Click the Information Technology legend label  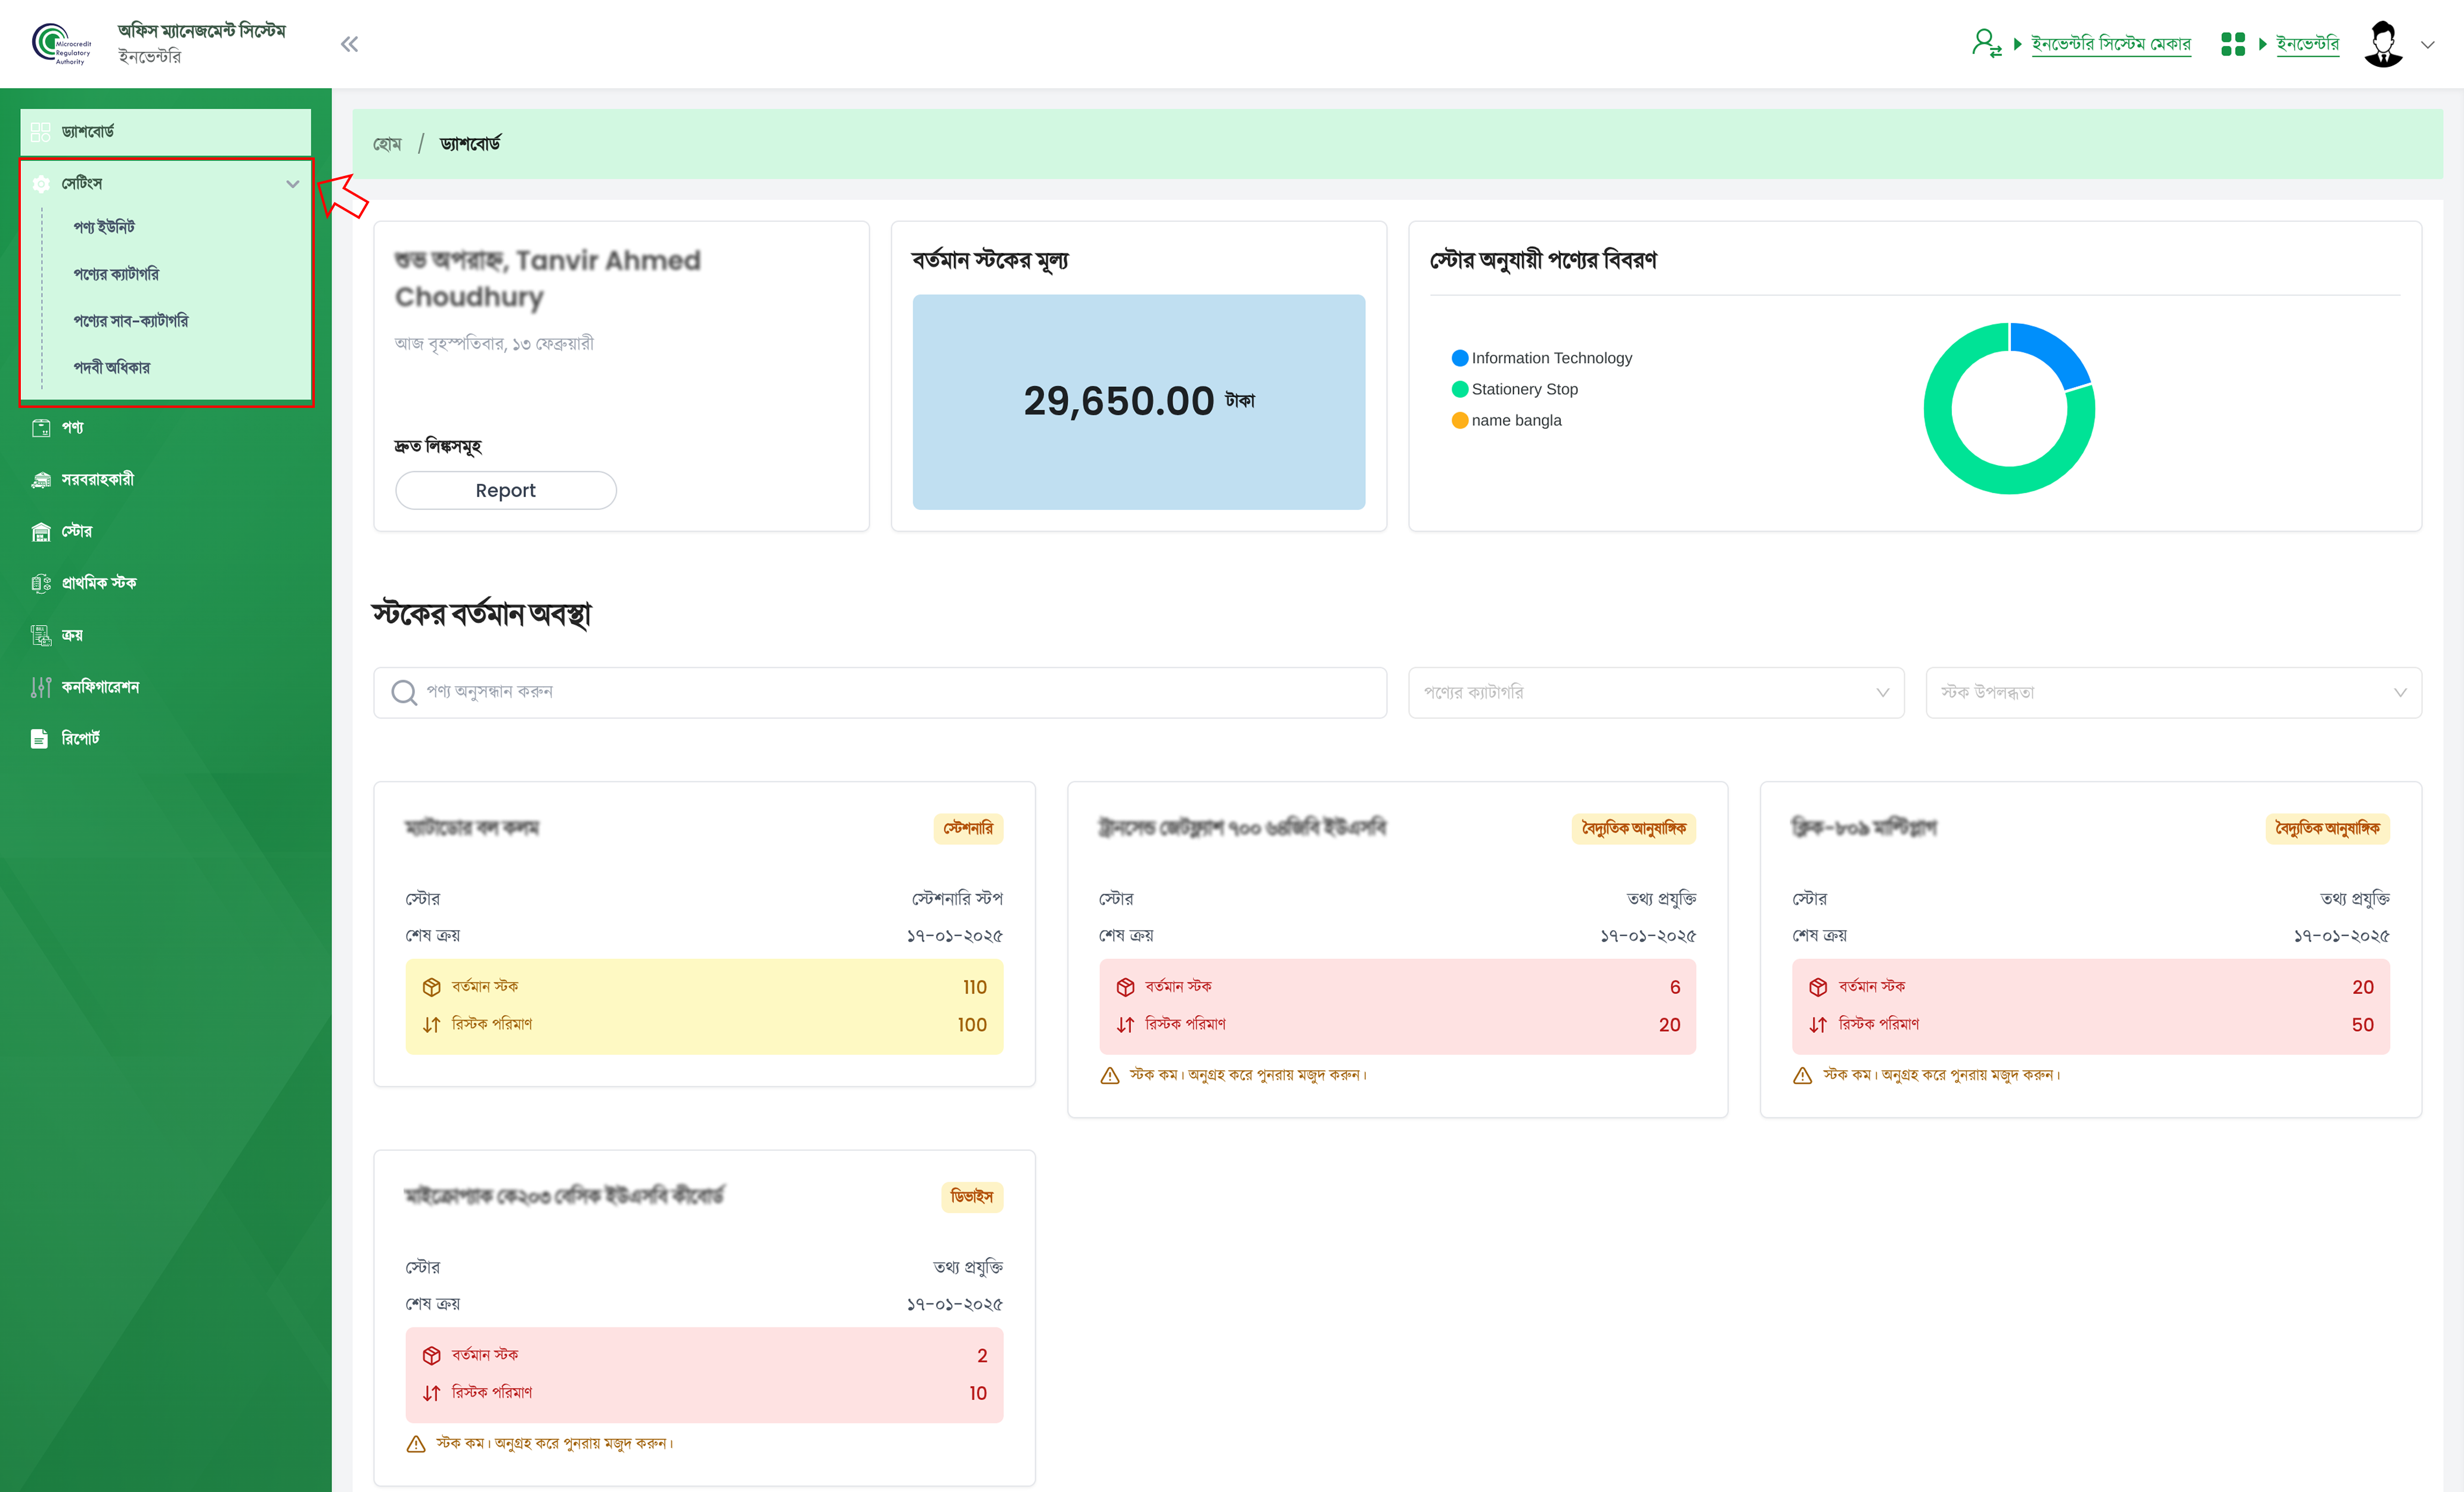[1552, 358]
